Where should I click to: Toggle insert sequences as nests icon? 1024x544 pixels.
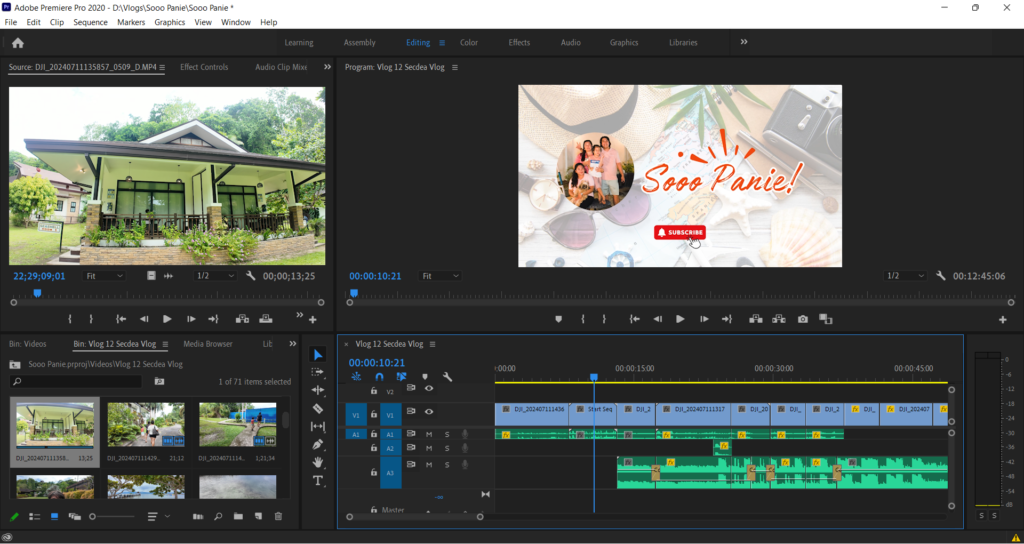coord(357,377)
